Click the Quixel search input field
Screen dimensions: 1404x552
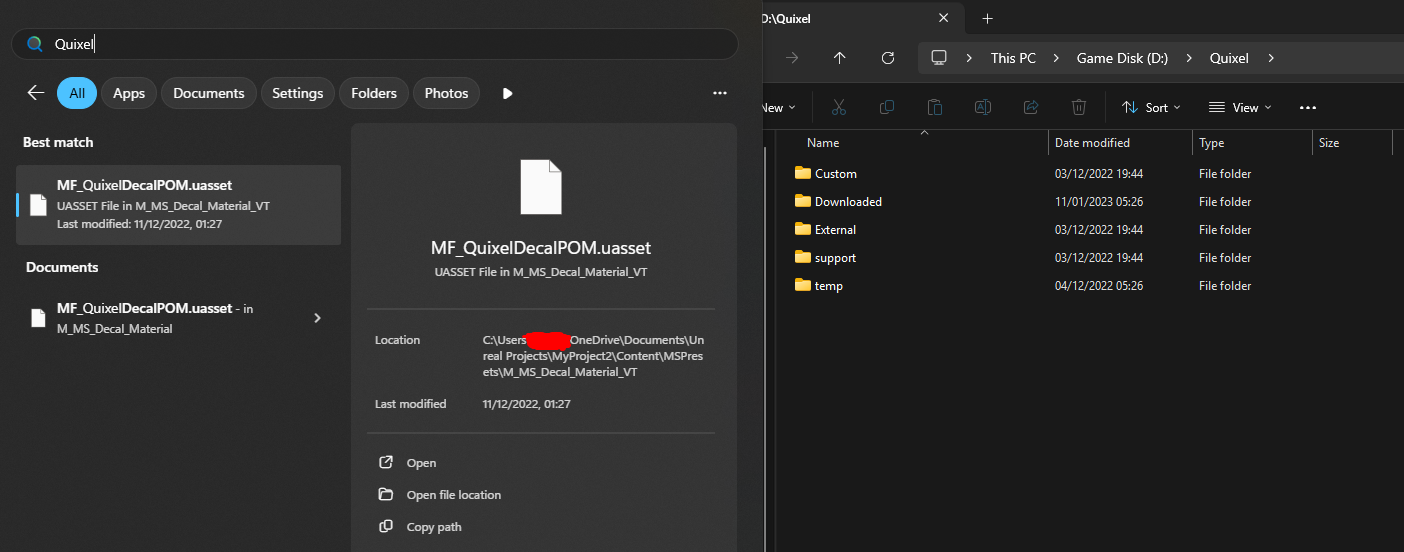click(x=375, y=44)
